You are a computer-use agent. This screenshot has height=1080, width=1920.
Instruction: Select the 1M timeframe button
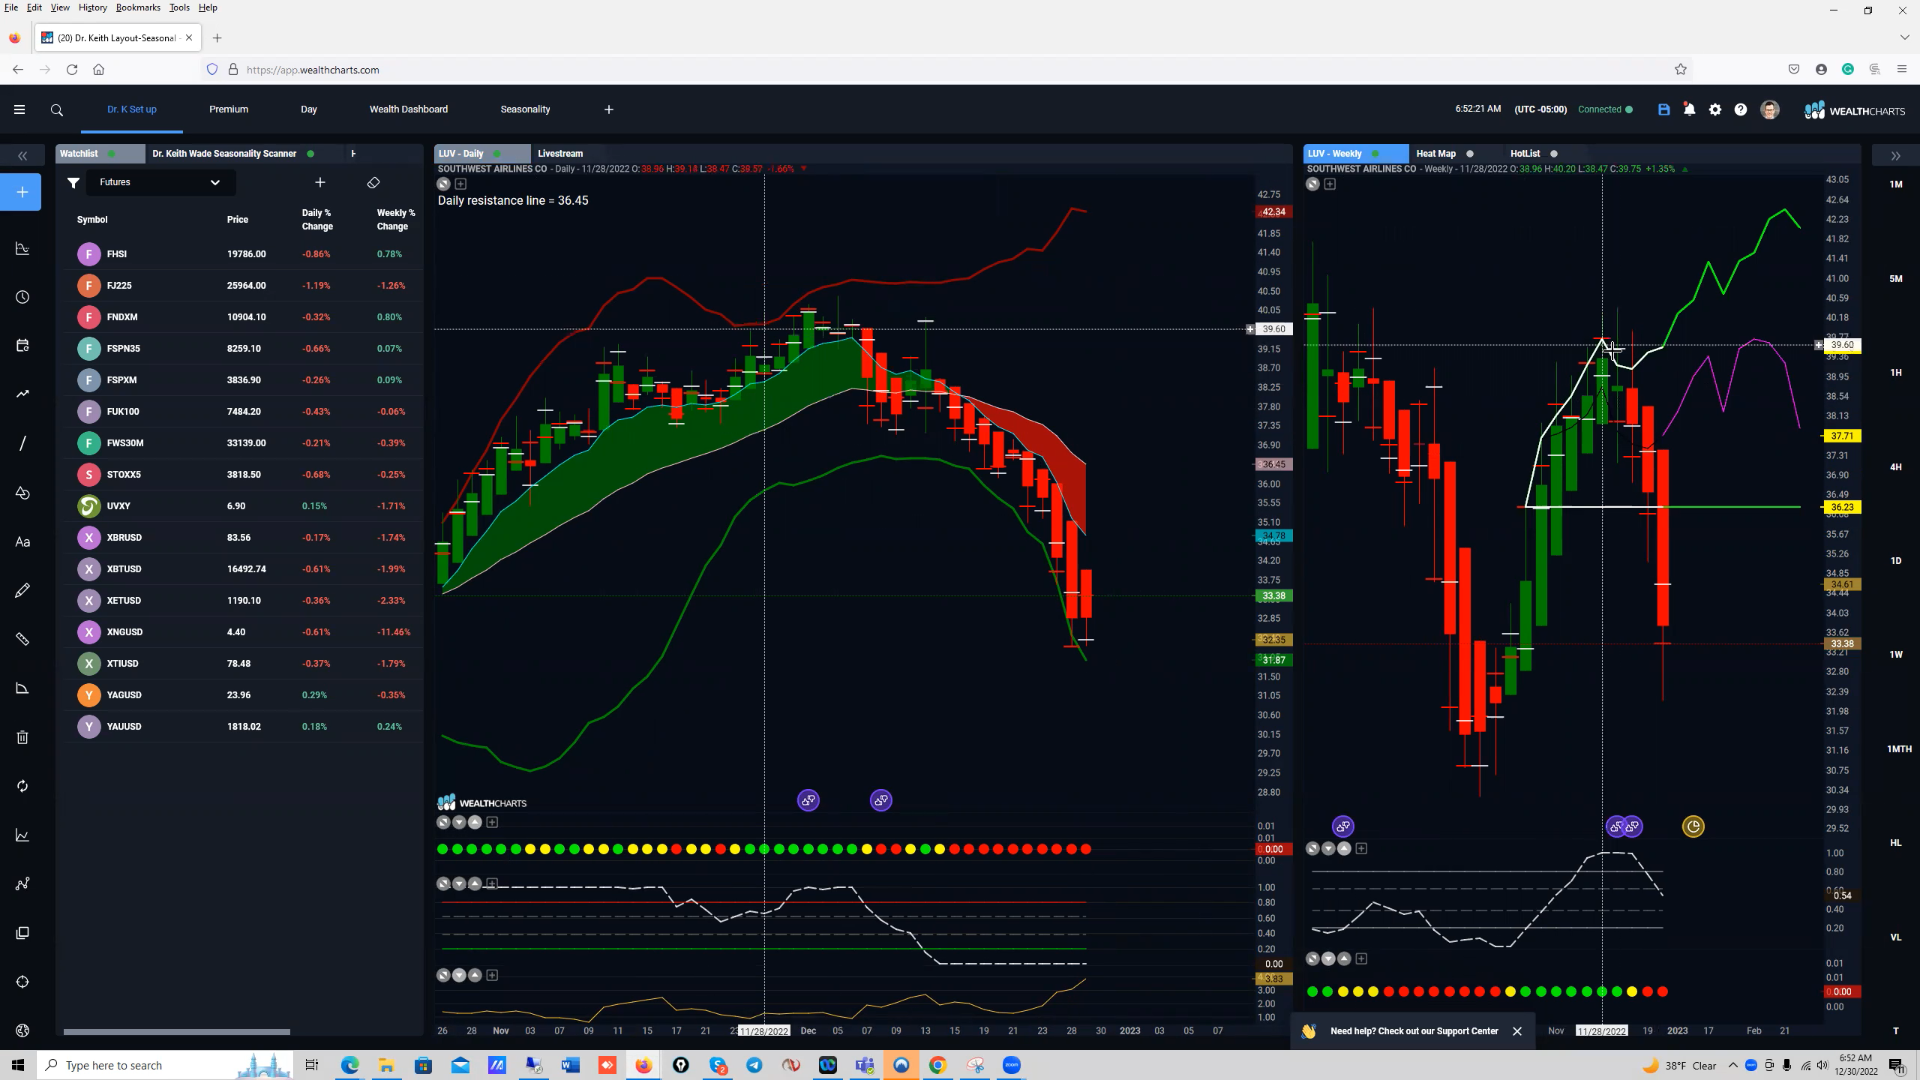1896,185
